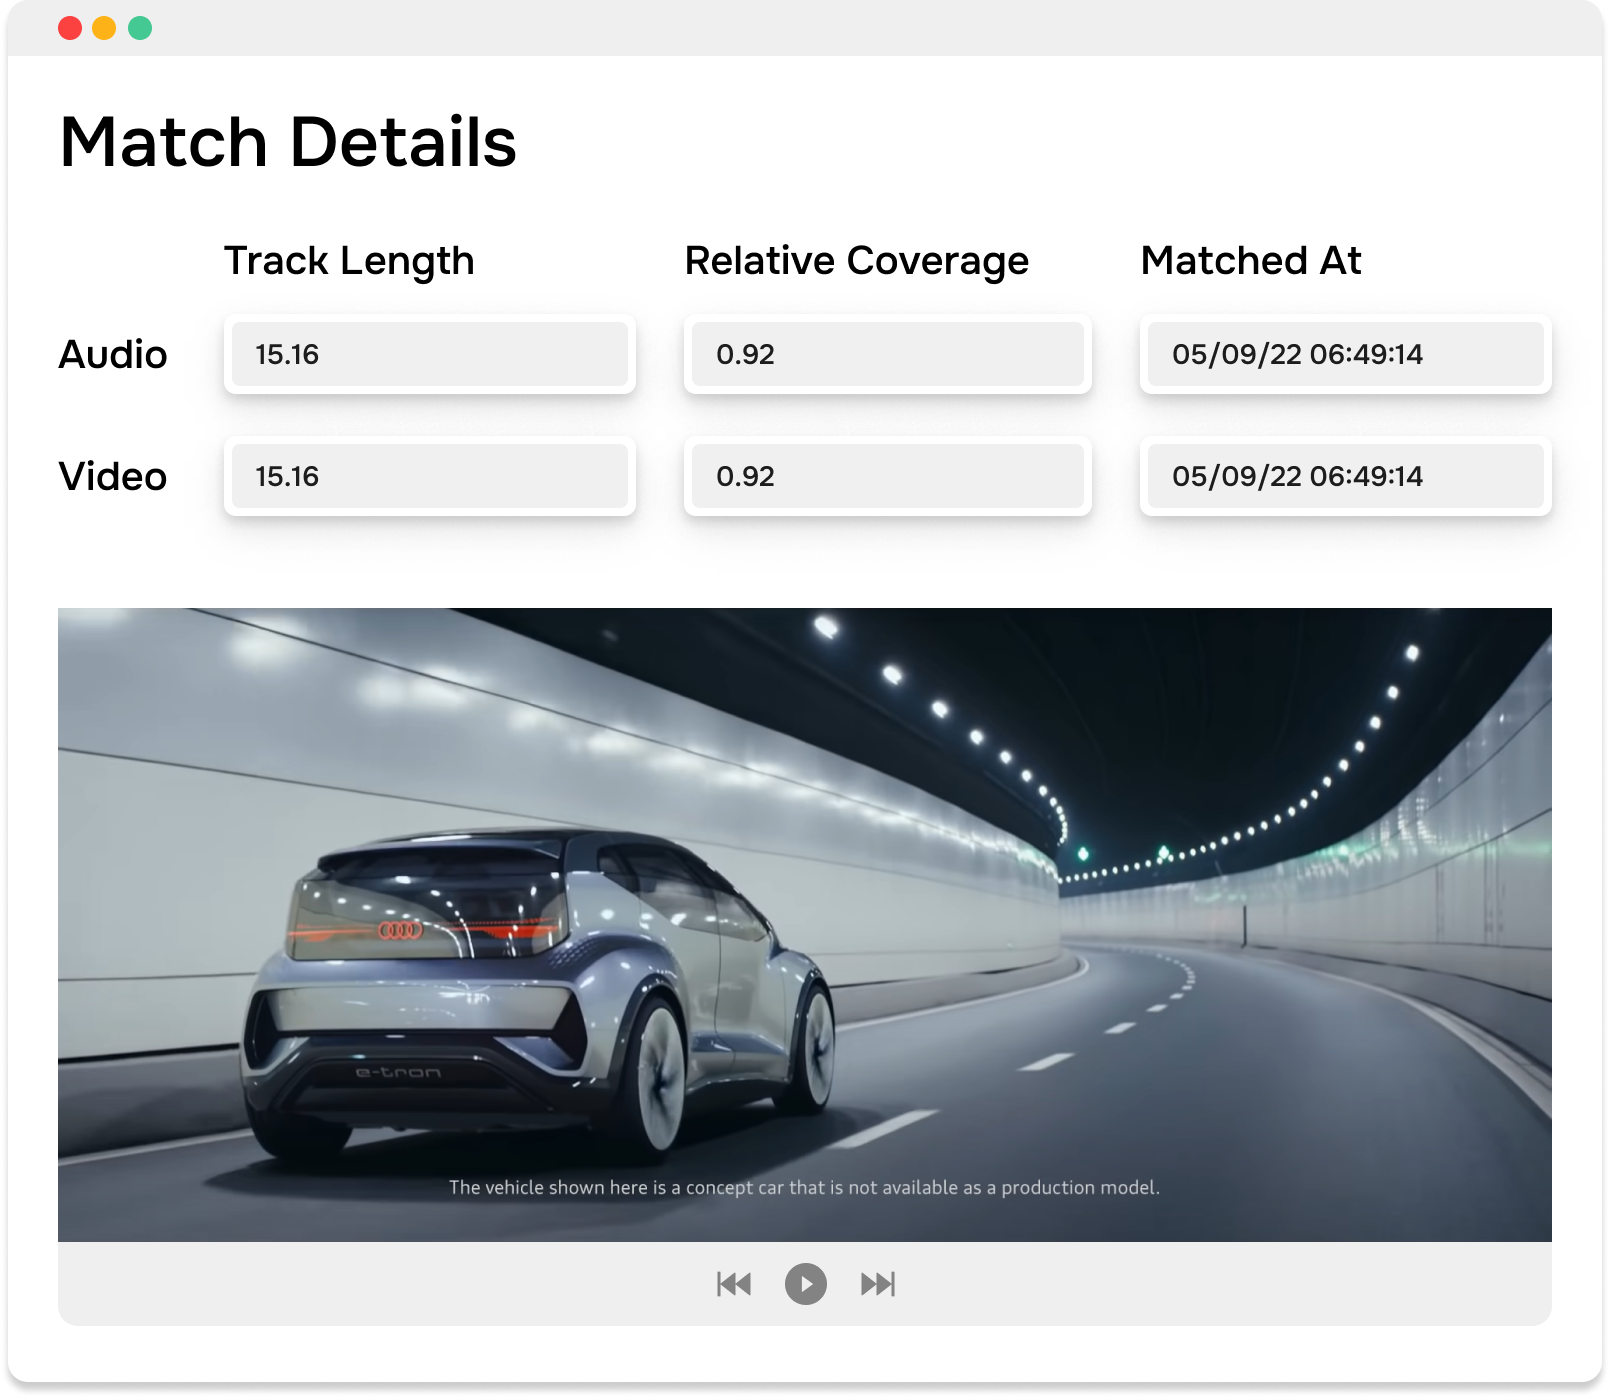Focus the Audio Matched At timestamp field
1624x1398 pixels.
pyautogui.click(x=1345, y=354)
